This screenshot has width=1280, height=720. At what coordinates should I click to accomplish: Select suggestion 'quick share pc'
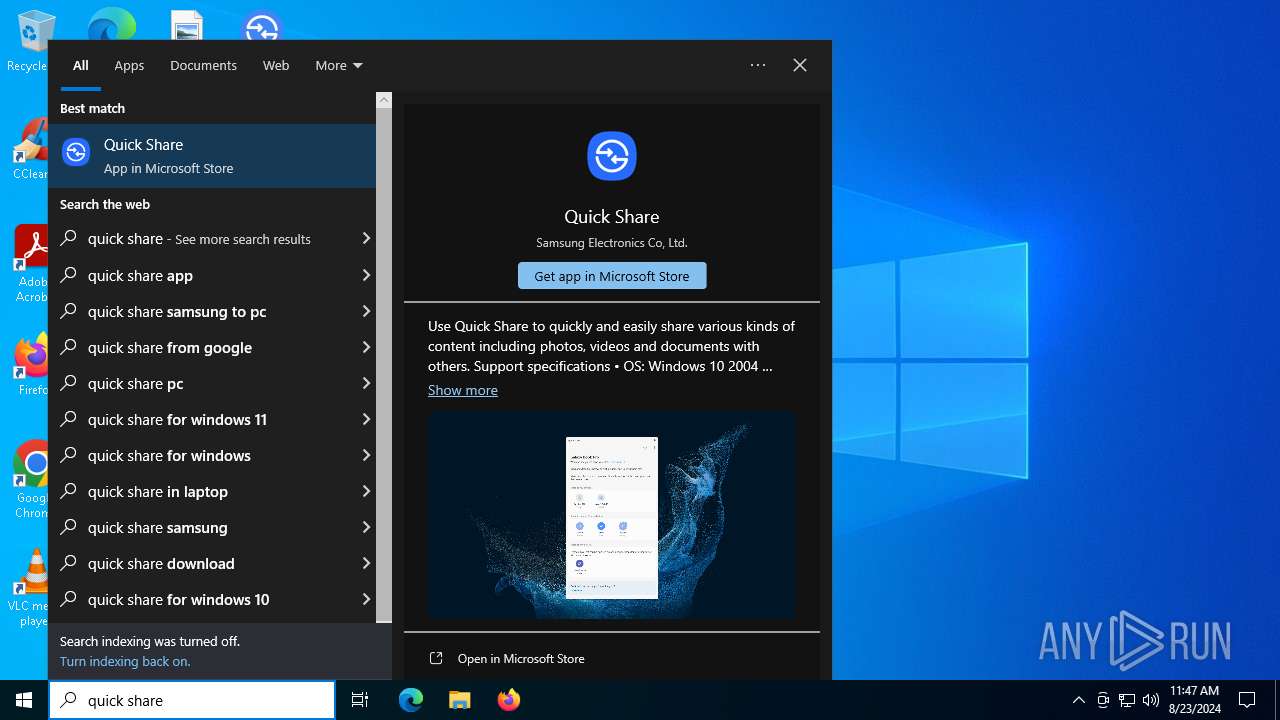point(212,383)
